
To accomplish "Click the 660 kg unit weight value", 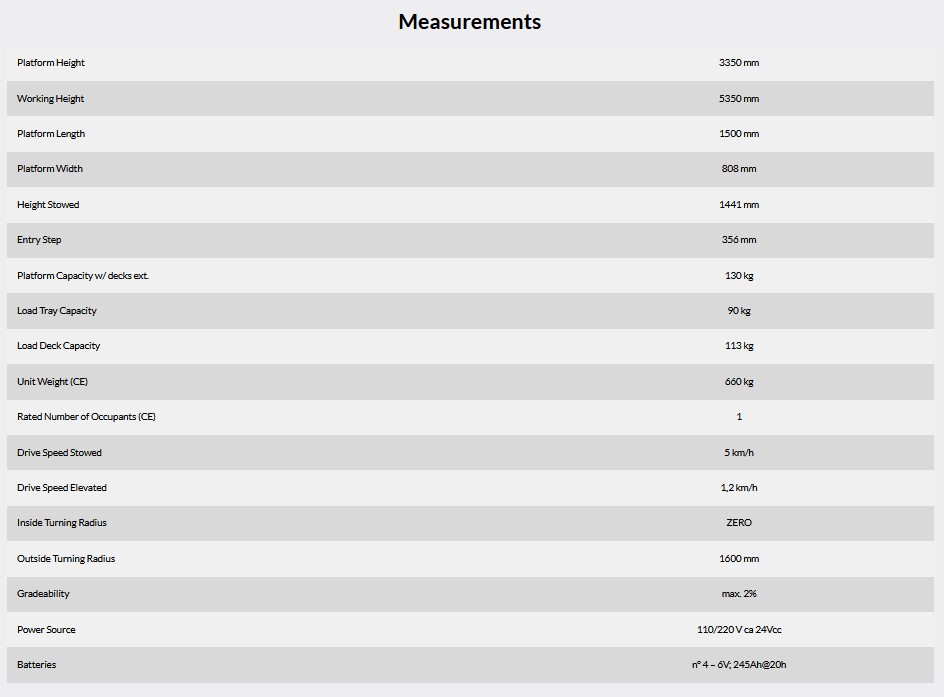I will pyautogui.click(x=738, y=382).
